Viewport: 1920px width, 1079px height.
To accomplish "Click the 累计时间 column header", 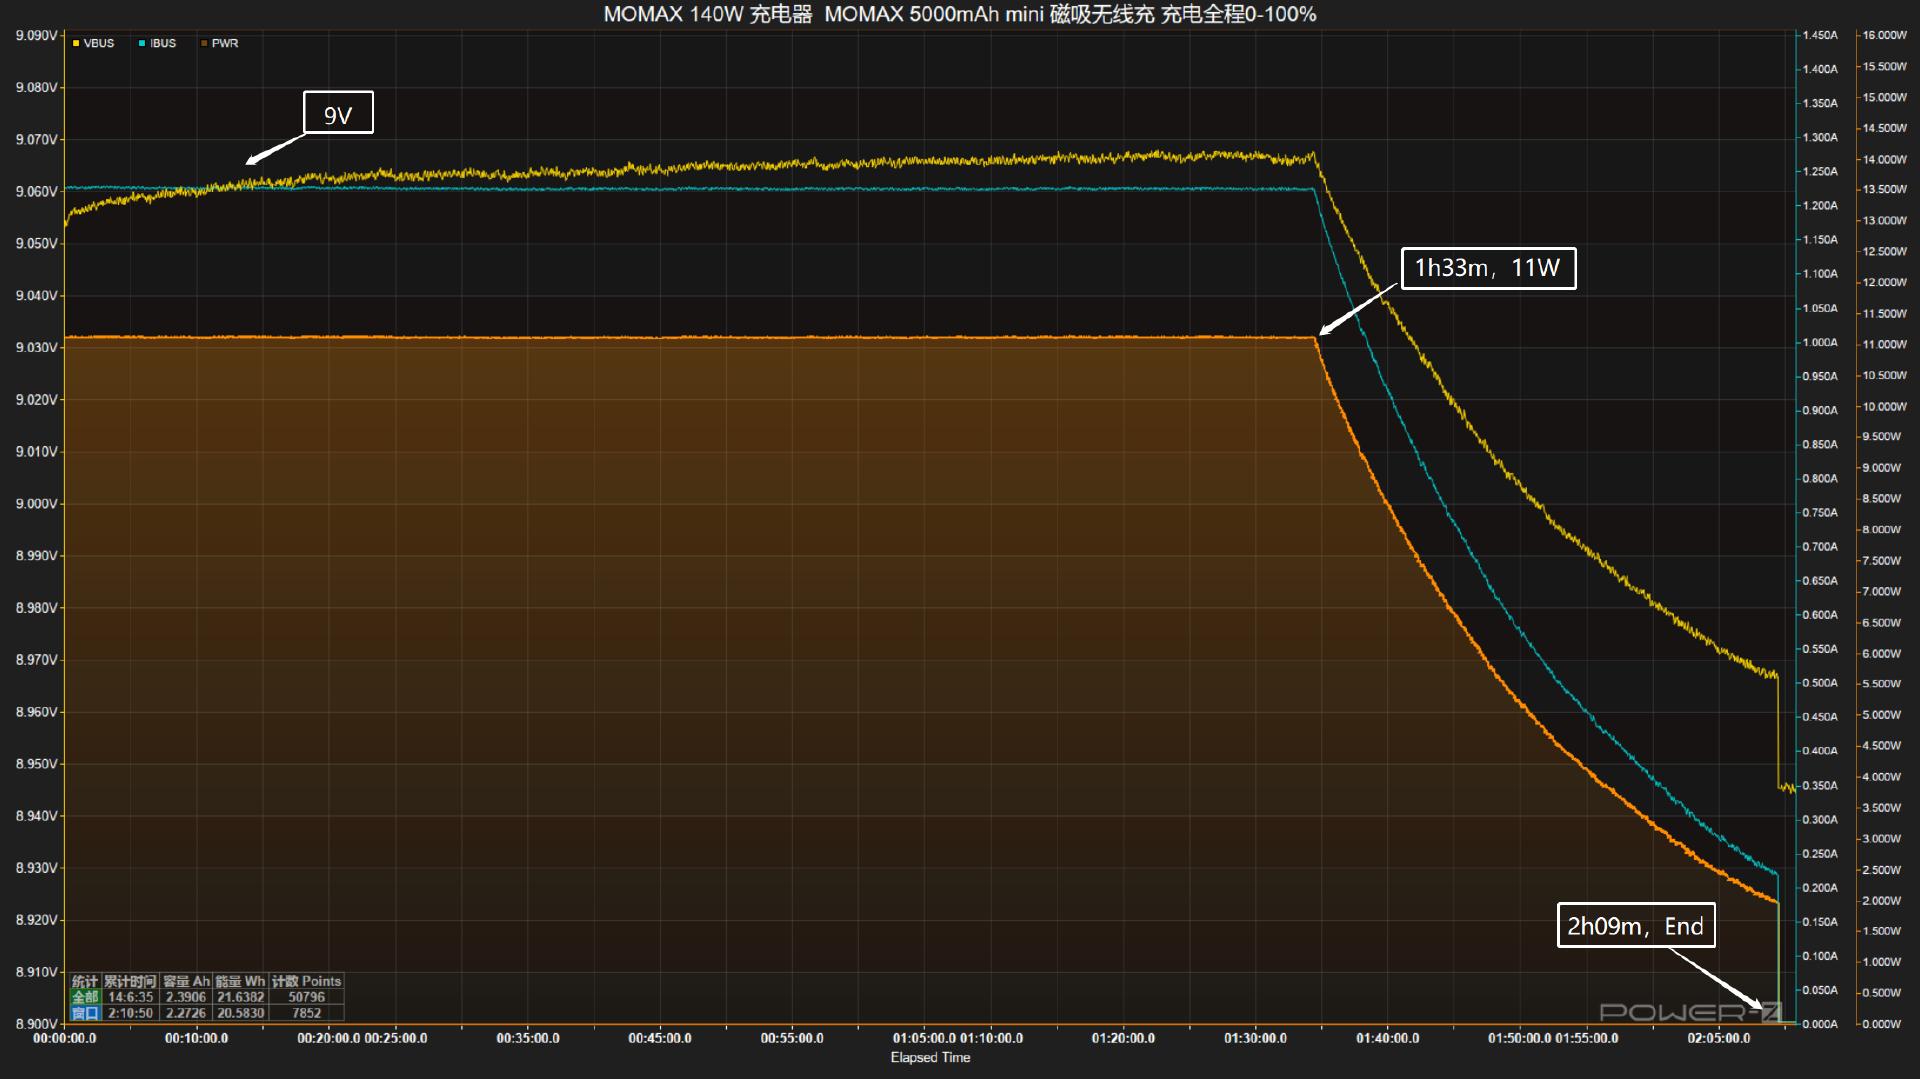I will click(130, 981).
